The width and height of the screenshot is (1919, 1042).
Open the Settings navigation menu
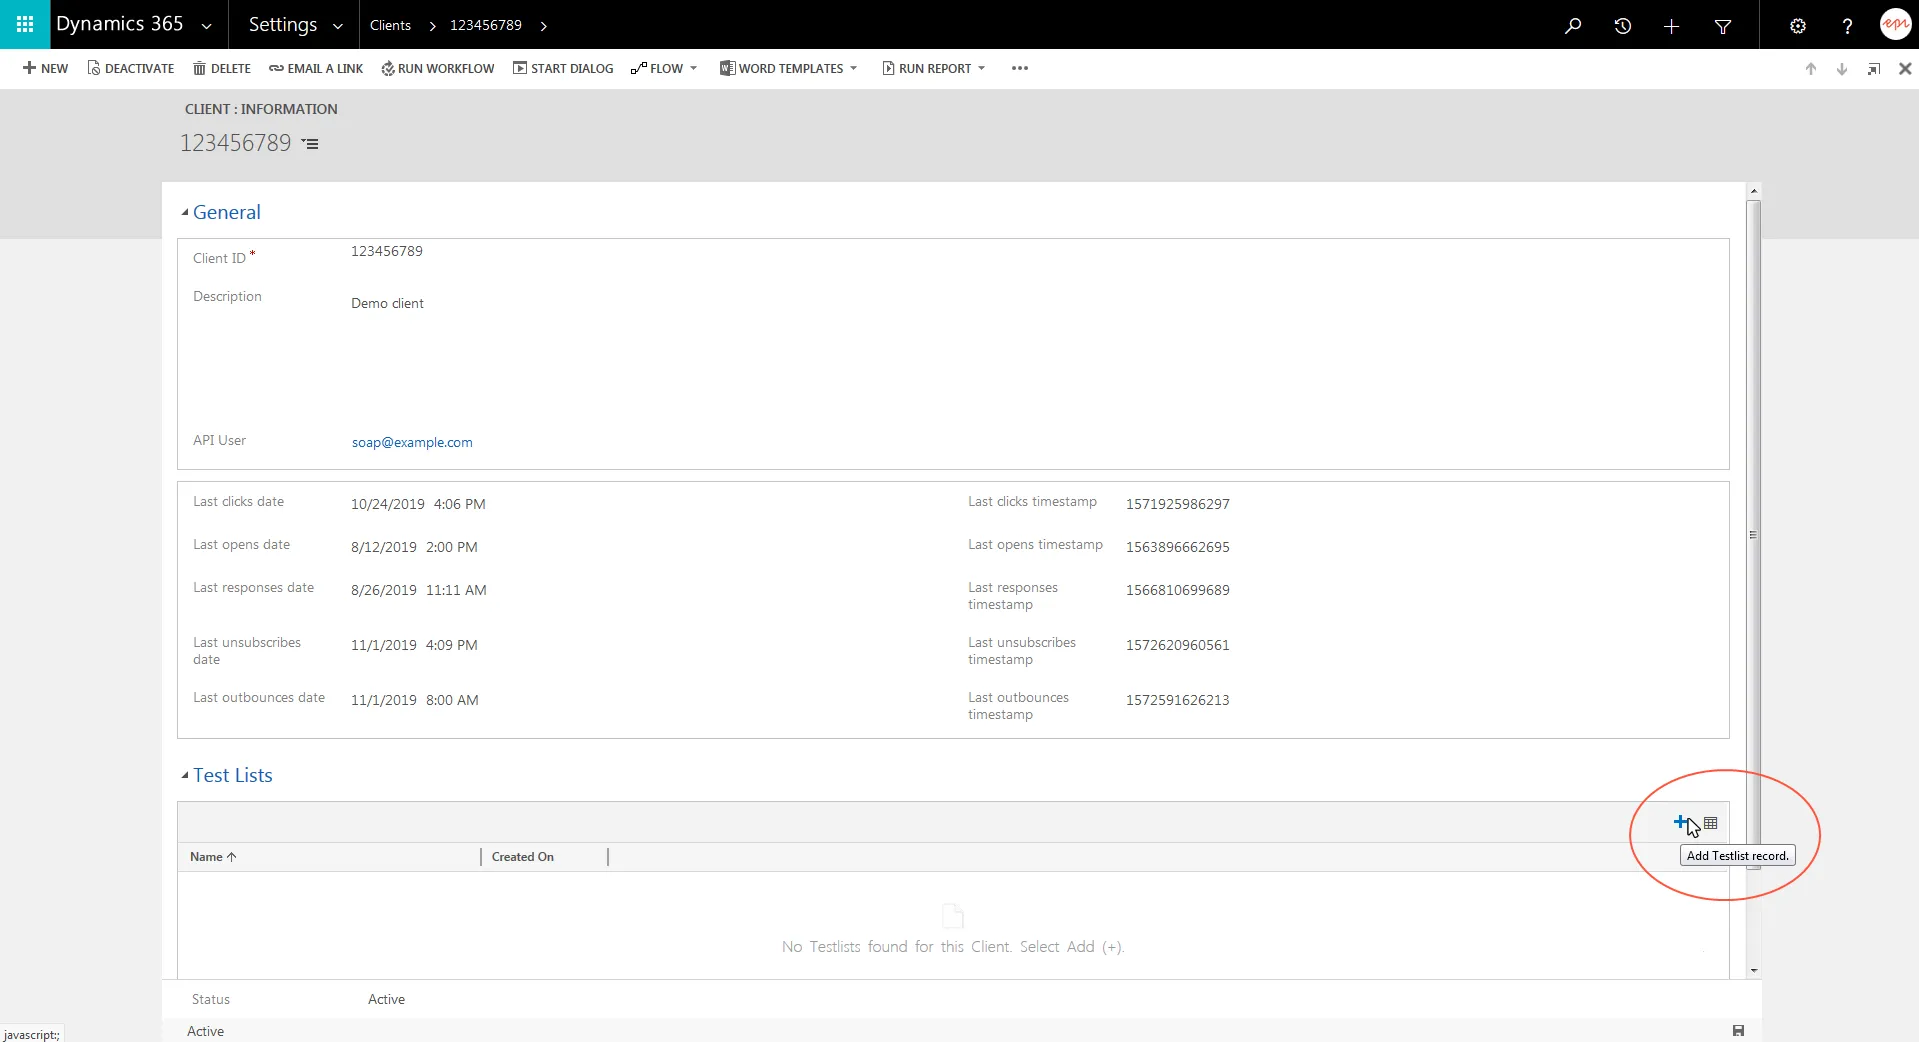(x=295, y=25)
